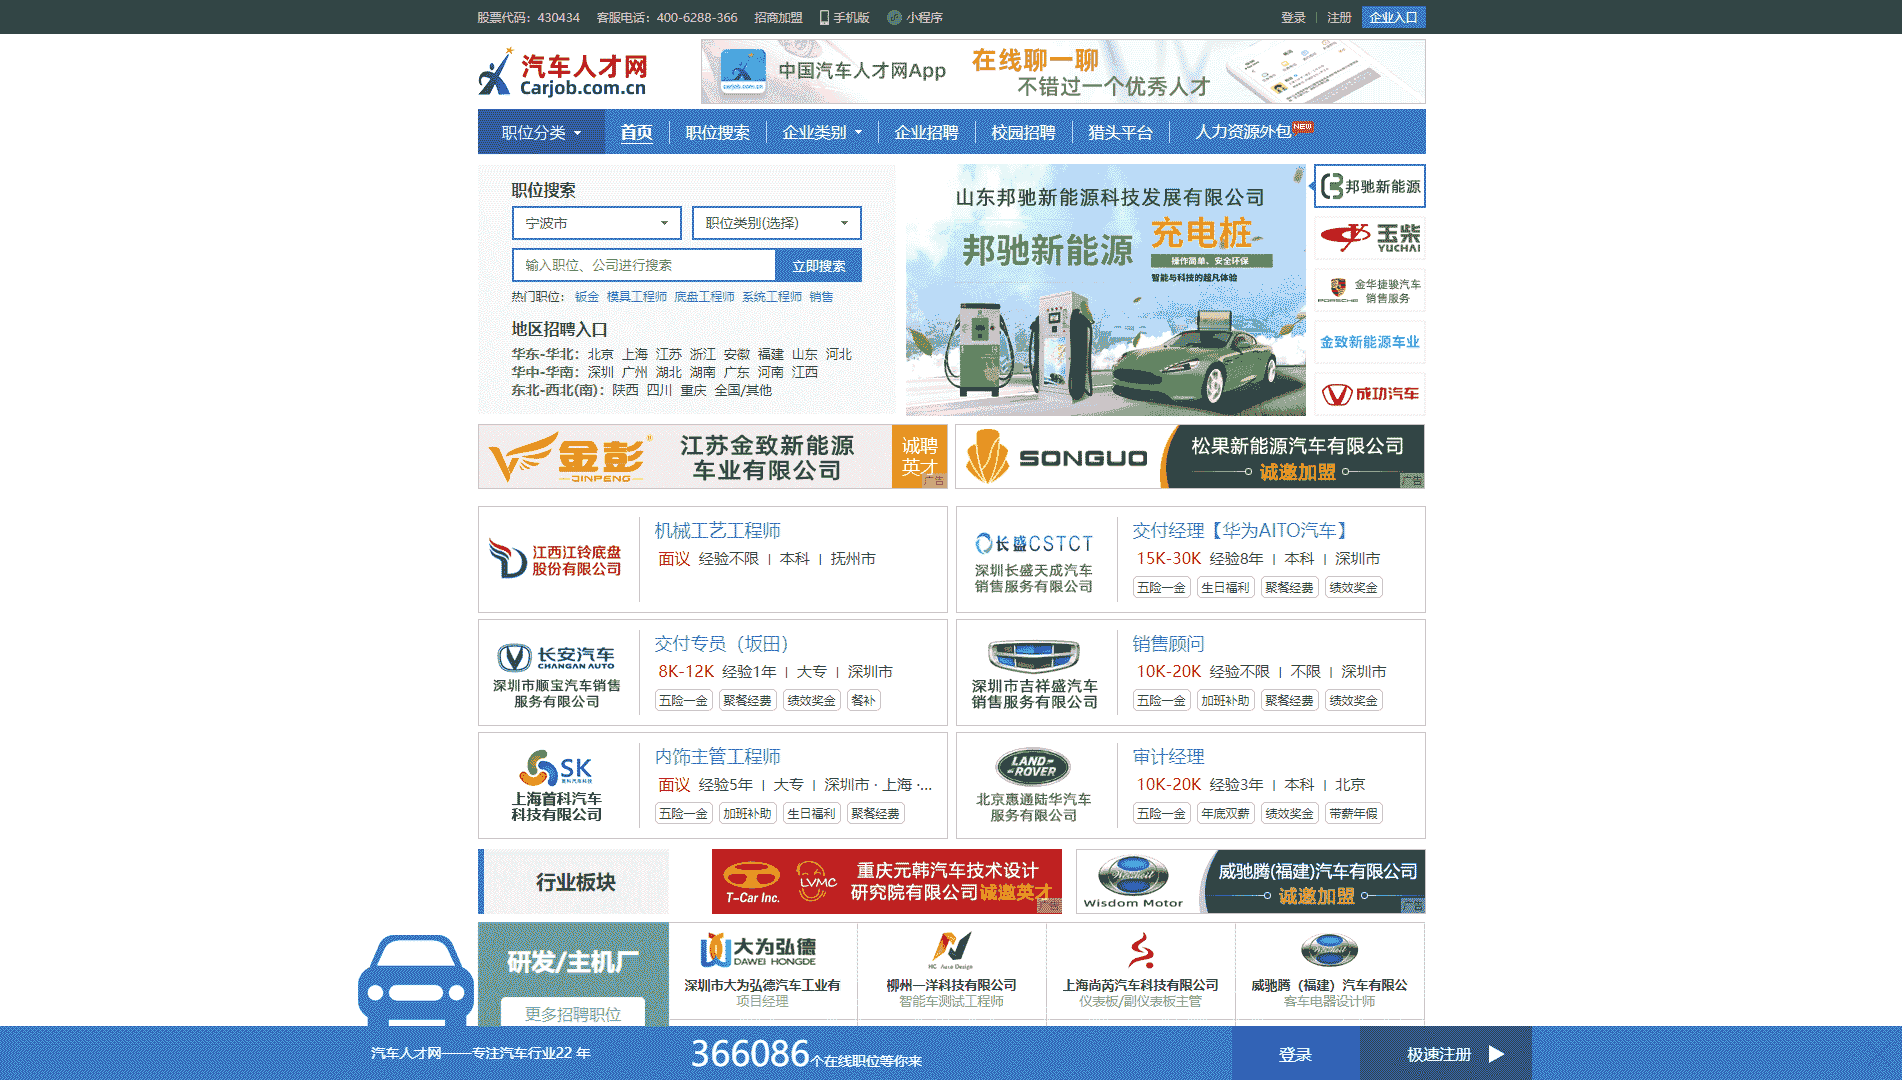The height and width of the screenshot is (1080, 1902).
Task: Focus the job and company search field
Action: [644, 265]
